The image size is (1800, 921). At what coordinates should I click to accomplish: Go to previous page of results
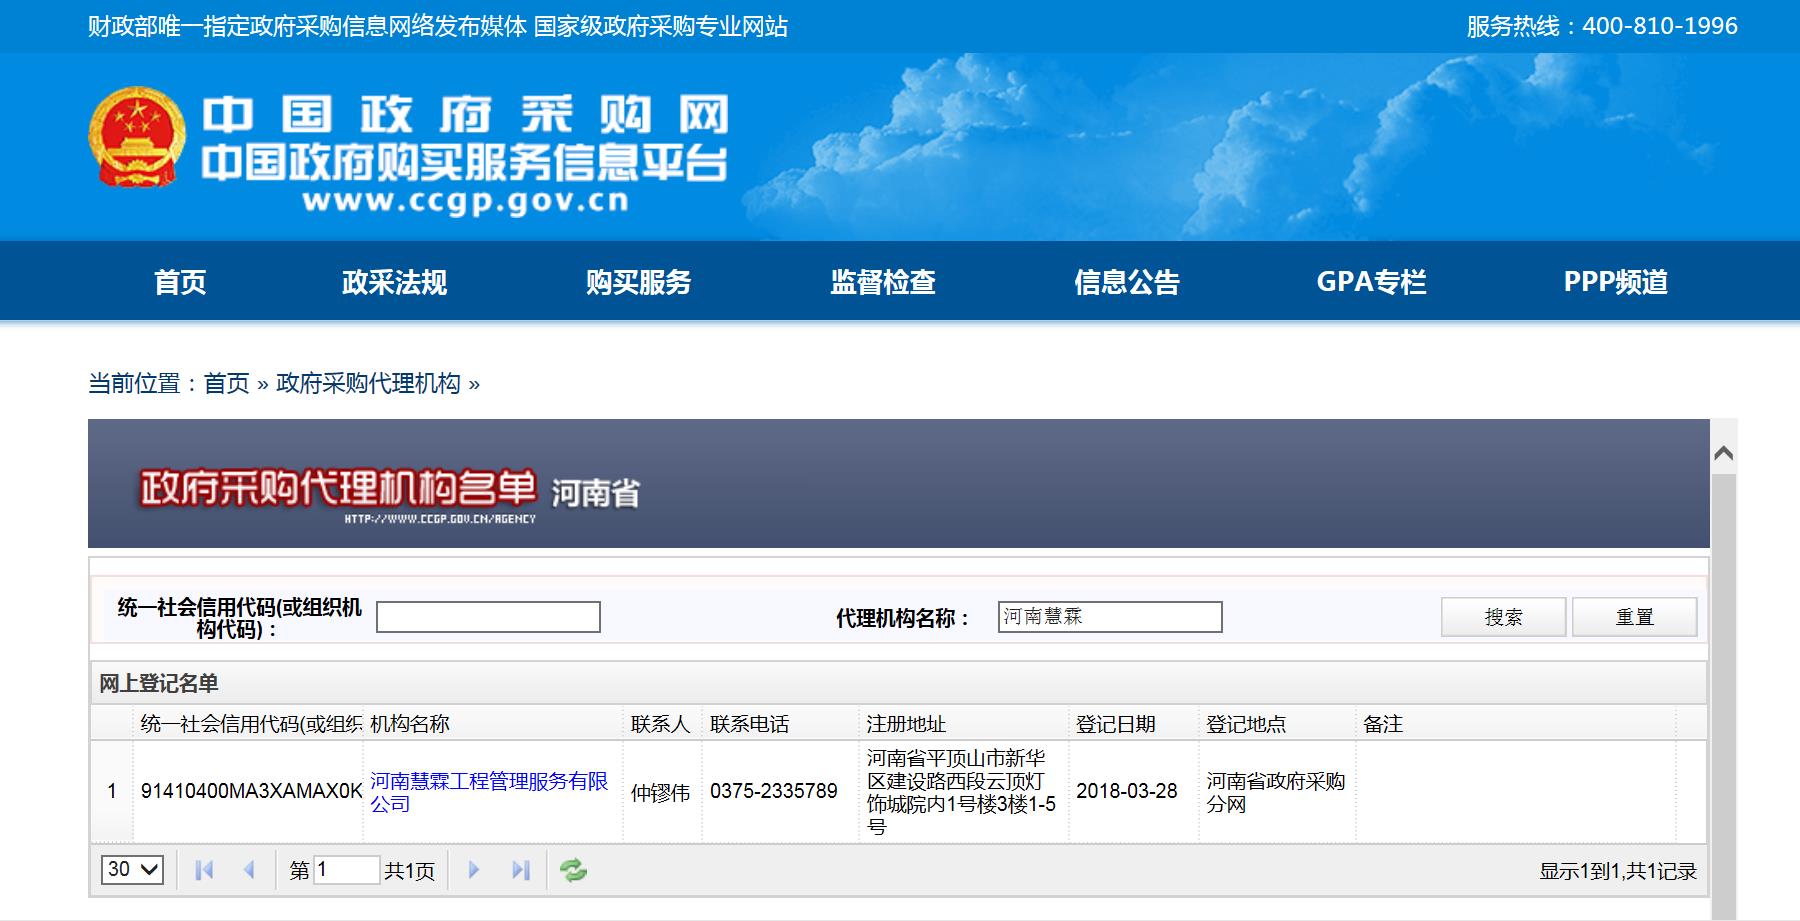249,870
